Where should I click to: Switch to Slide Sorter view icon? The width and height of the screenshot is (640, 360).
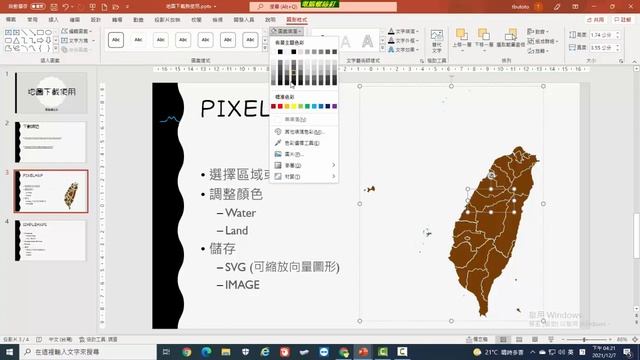pos(519,339)
